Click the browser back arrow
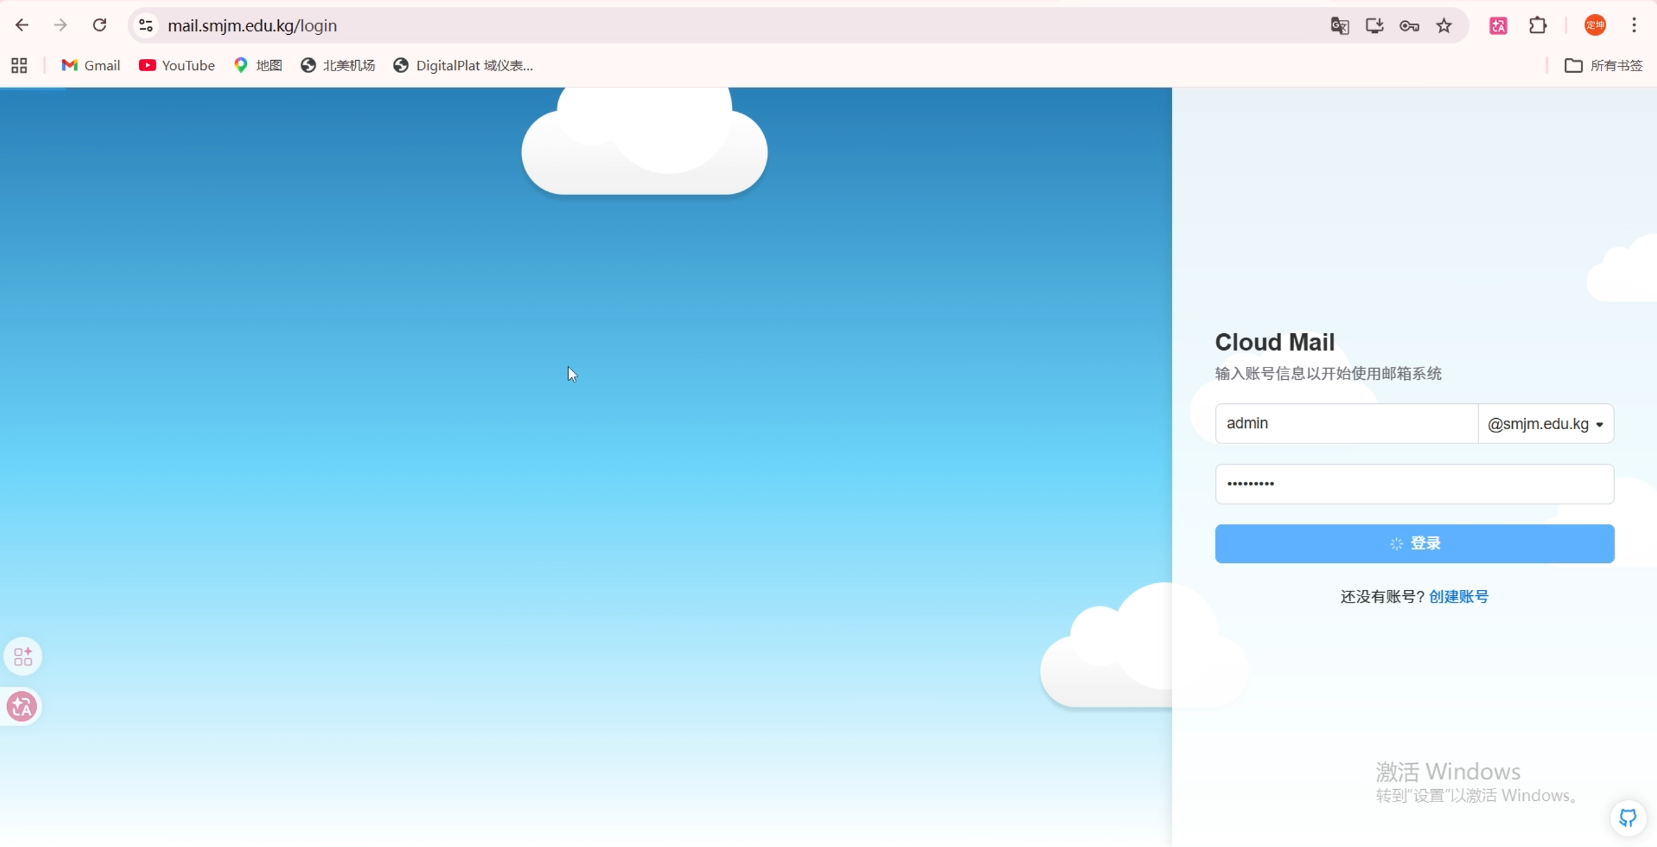The width and height of the screenshot is (1657, 847). click(22, 25)
